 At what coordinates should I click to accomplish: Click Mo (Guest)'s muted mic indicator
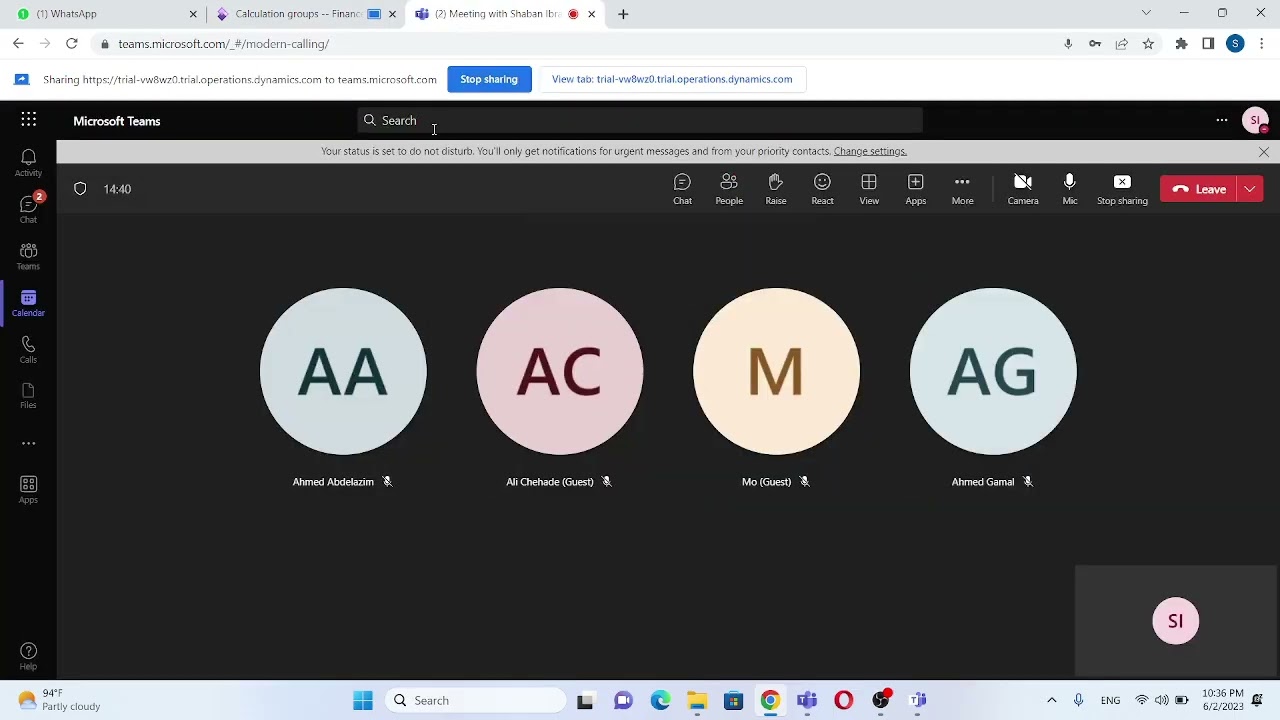(804, 482)
